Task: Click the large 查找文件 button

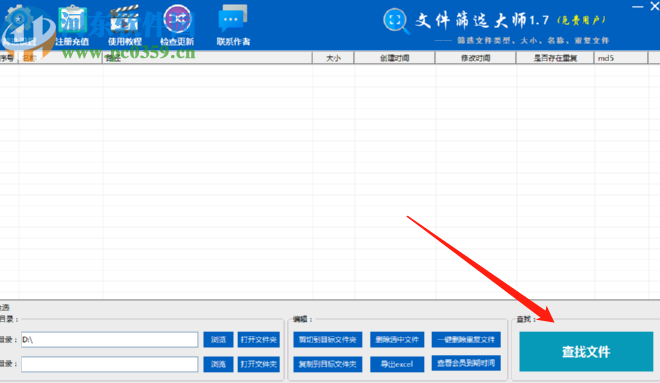Action: pos(586,351)
